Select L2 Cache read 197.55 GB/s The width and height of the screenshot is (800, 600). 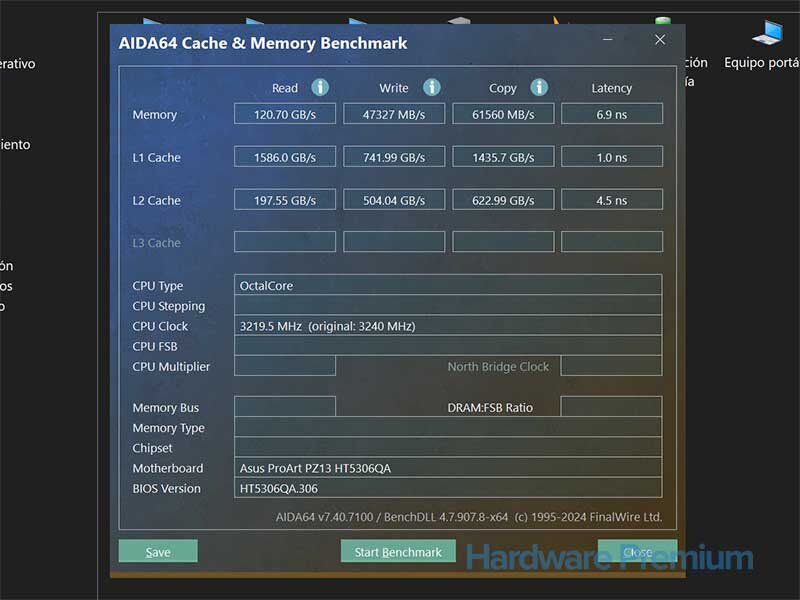coord(285,199)
